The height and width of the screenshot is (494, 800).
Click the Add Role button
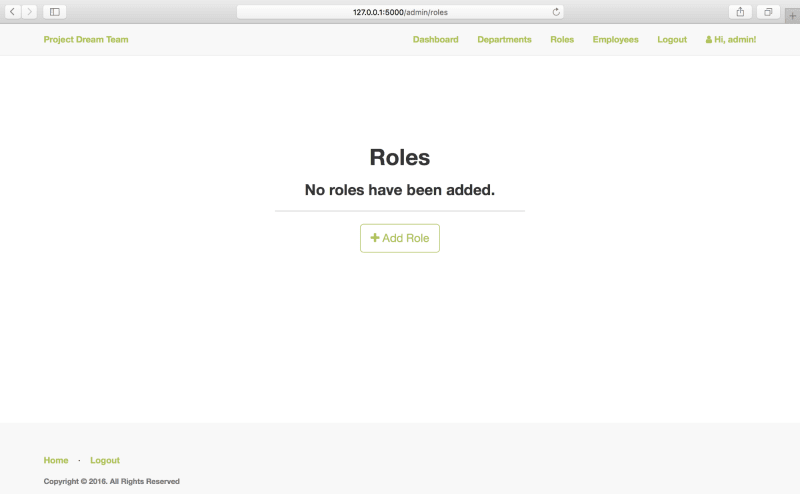tap(400, 238)
